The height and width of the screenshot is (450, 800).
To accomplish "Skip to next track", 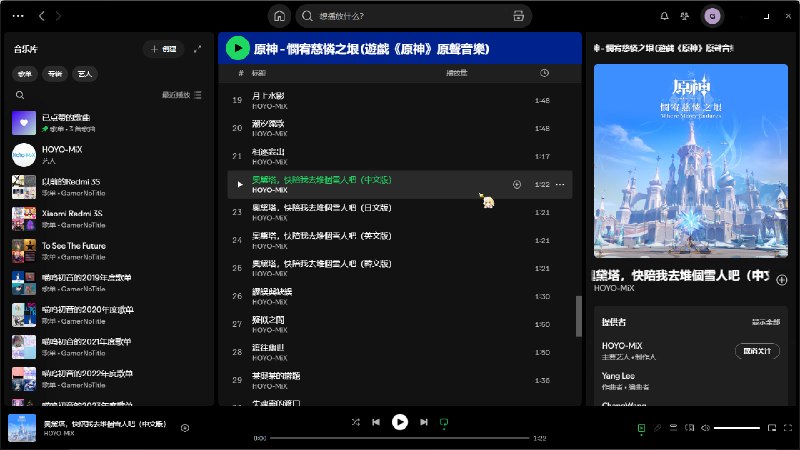I will click(x=423, y=422).
